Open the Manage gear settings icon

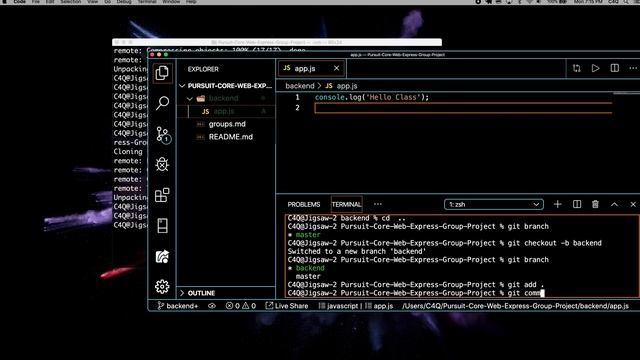pos(162,287)
